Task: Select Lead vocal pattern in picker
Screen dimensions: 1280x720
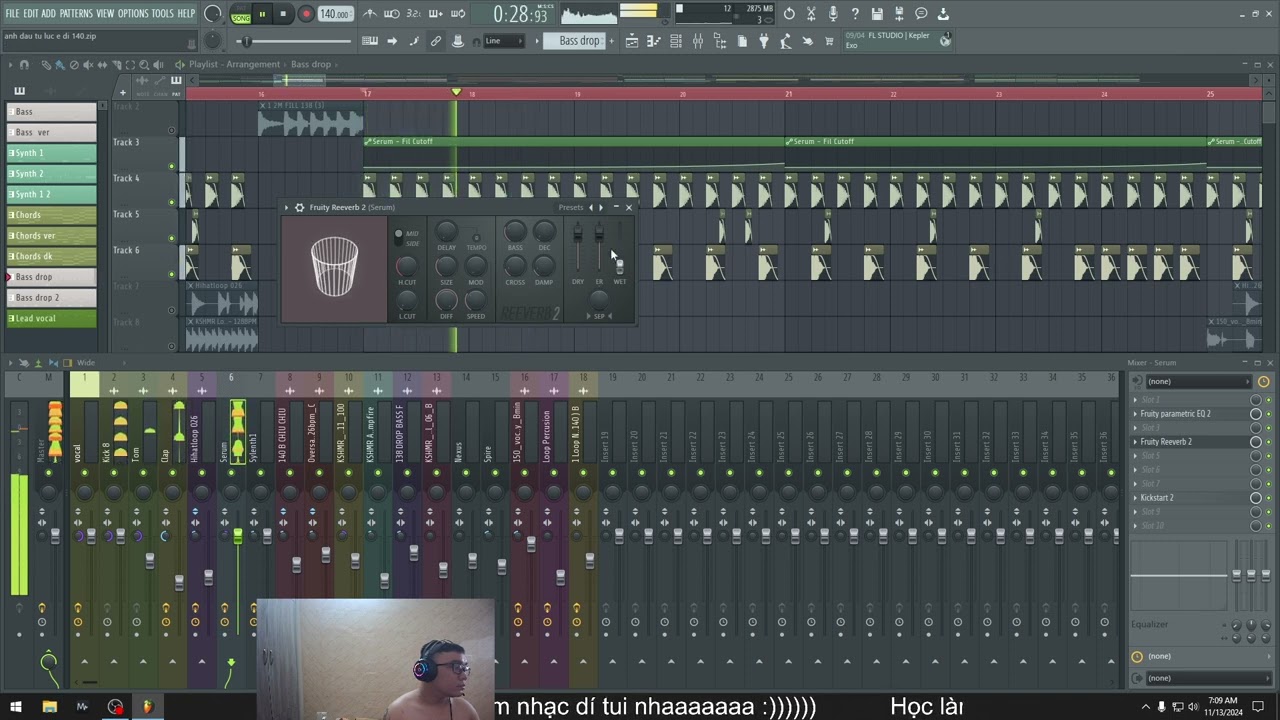Action: point(52,318)
